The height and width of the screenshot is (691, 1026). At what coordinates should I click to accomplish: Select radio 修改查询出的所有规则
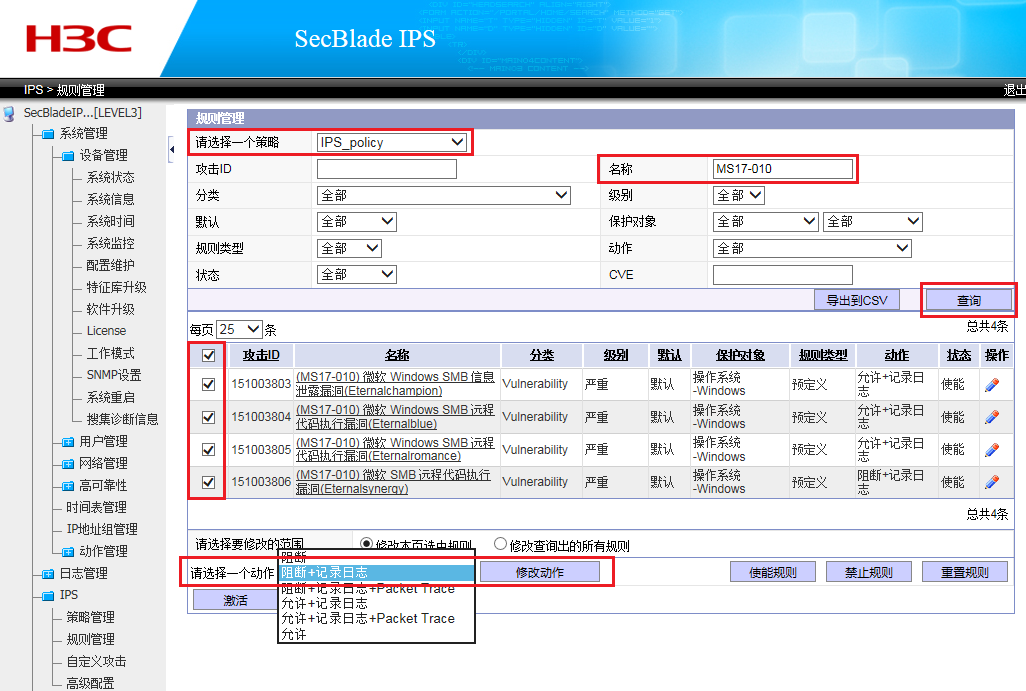coord(500,544)
